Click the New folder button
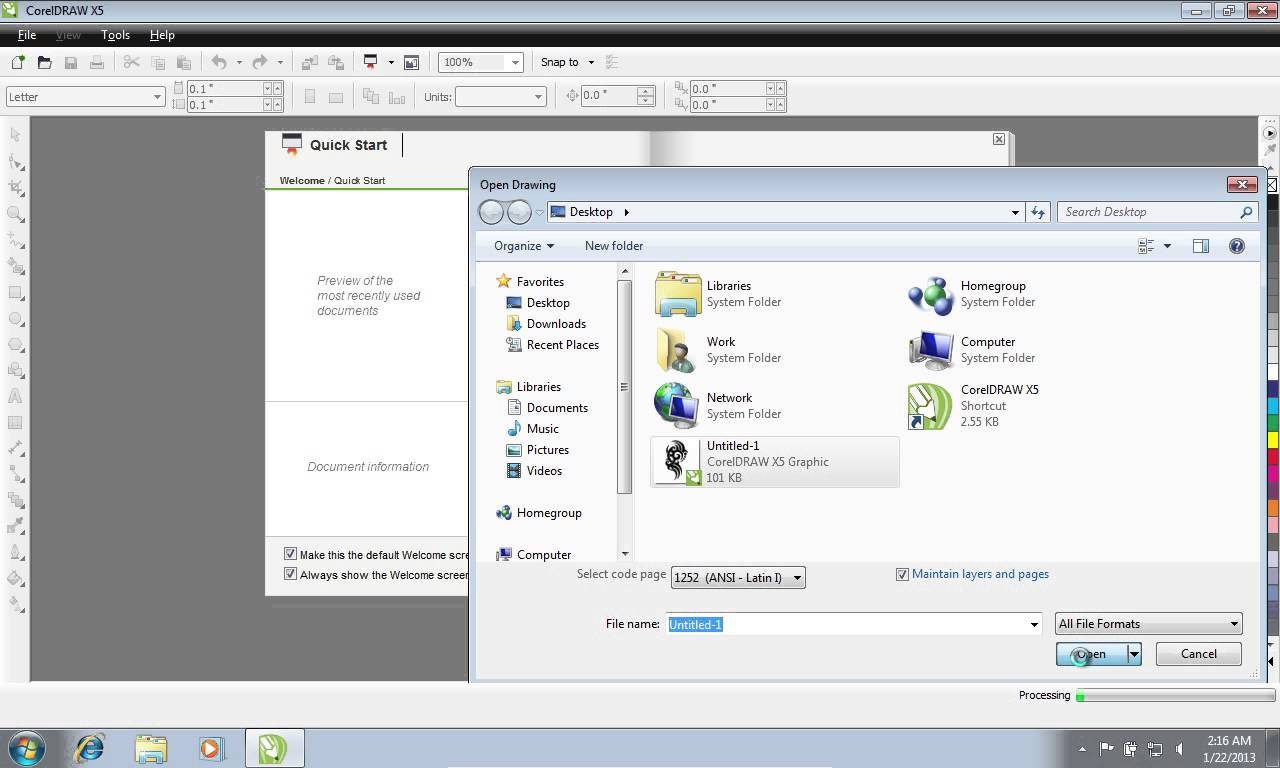1280x768 pixels. click(613, 245)
